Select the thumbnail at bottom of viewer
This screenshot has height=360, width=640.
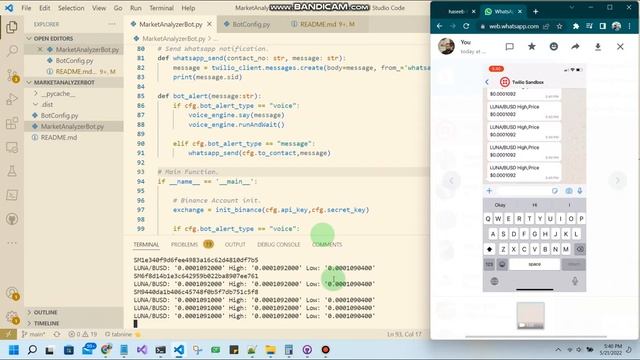click(530, 316)
